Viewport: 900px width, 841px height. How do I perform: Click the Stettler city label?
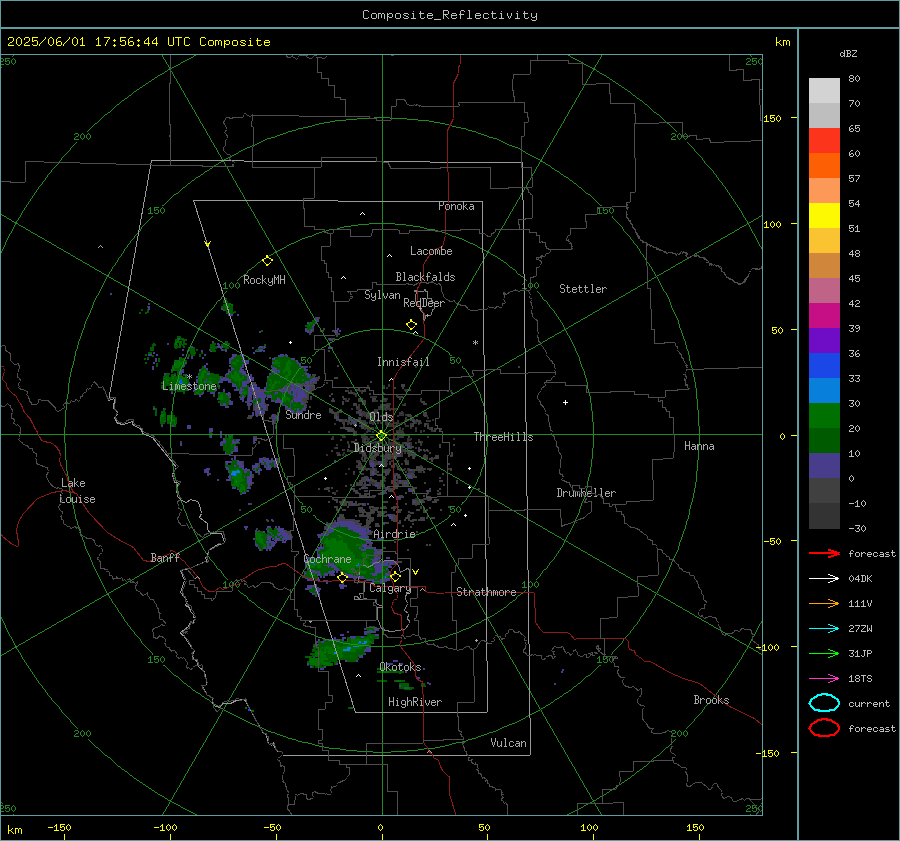(583, 289)
